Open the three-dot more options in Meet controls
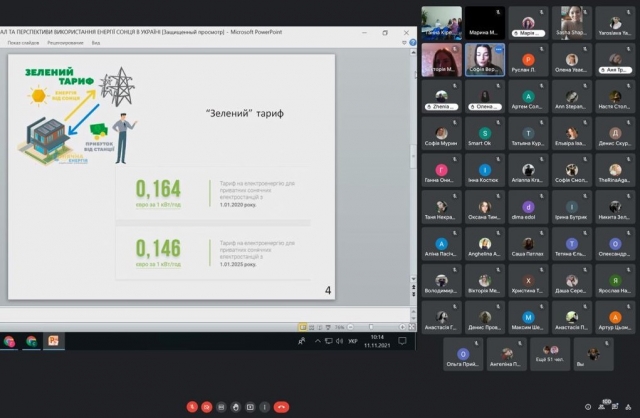640x418 pixels. click(x=264, y=407)
